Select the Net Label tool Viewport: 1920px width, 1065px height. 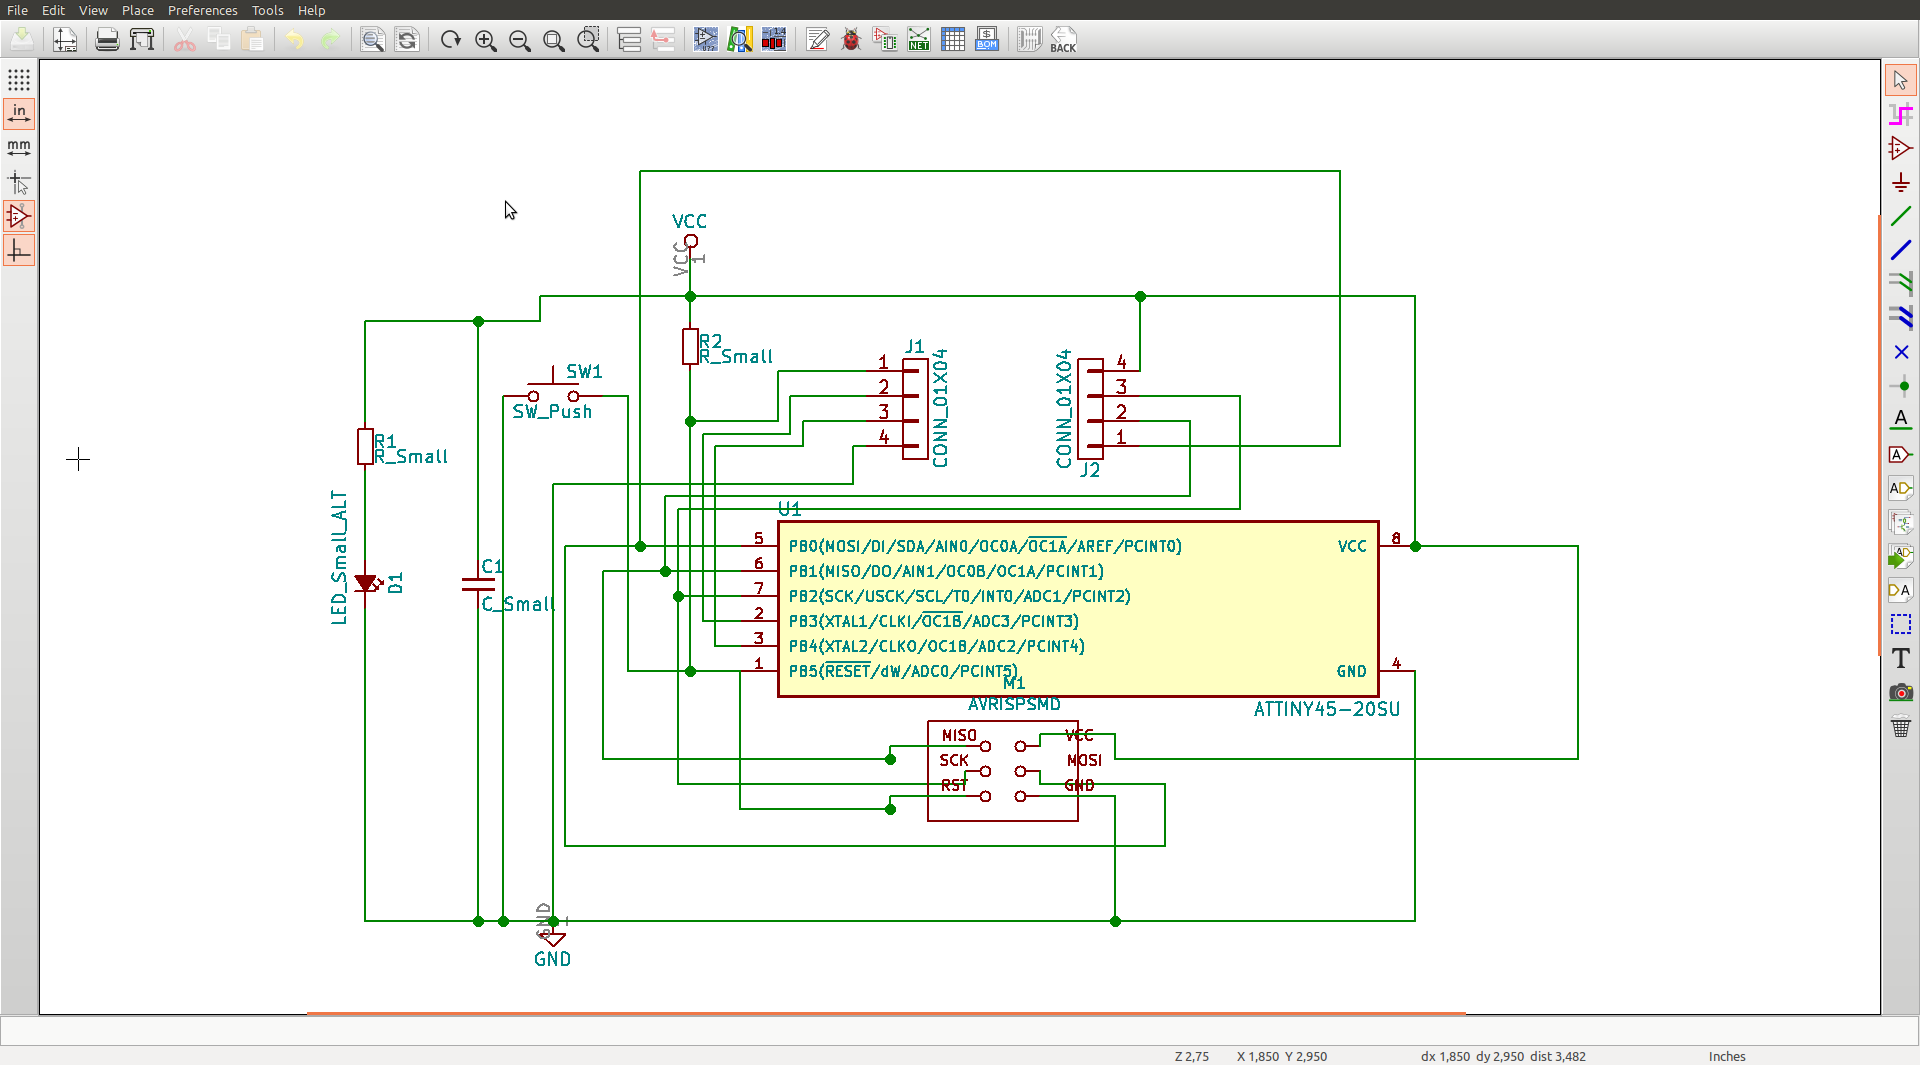pos(1901,420)
